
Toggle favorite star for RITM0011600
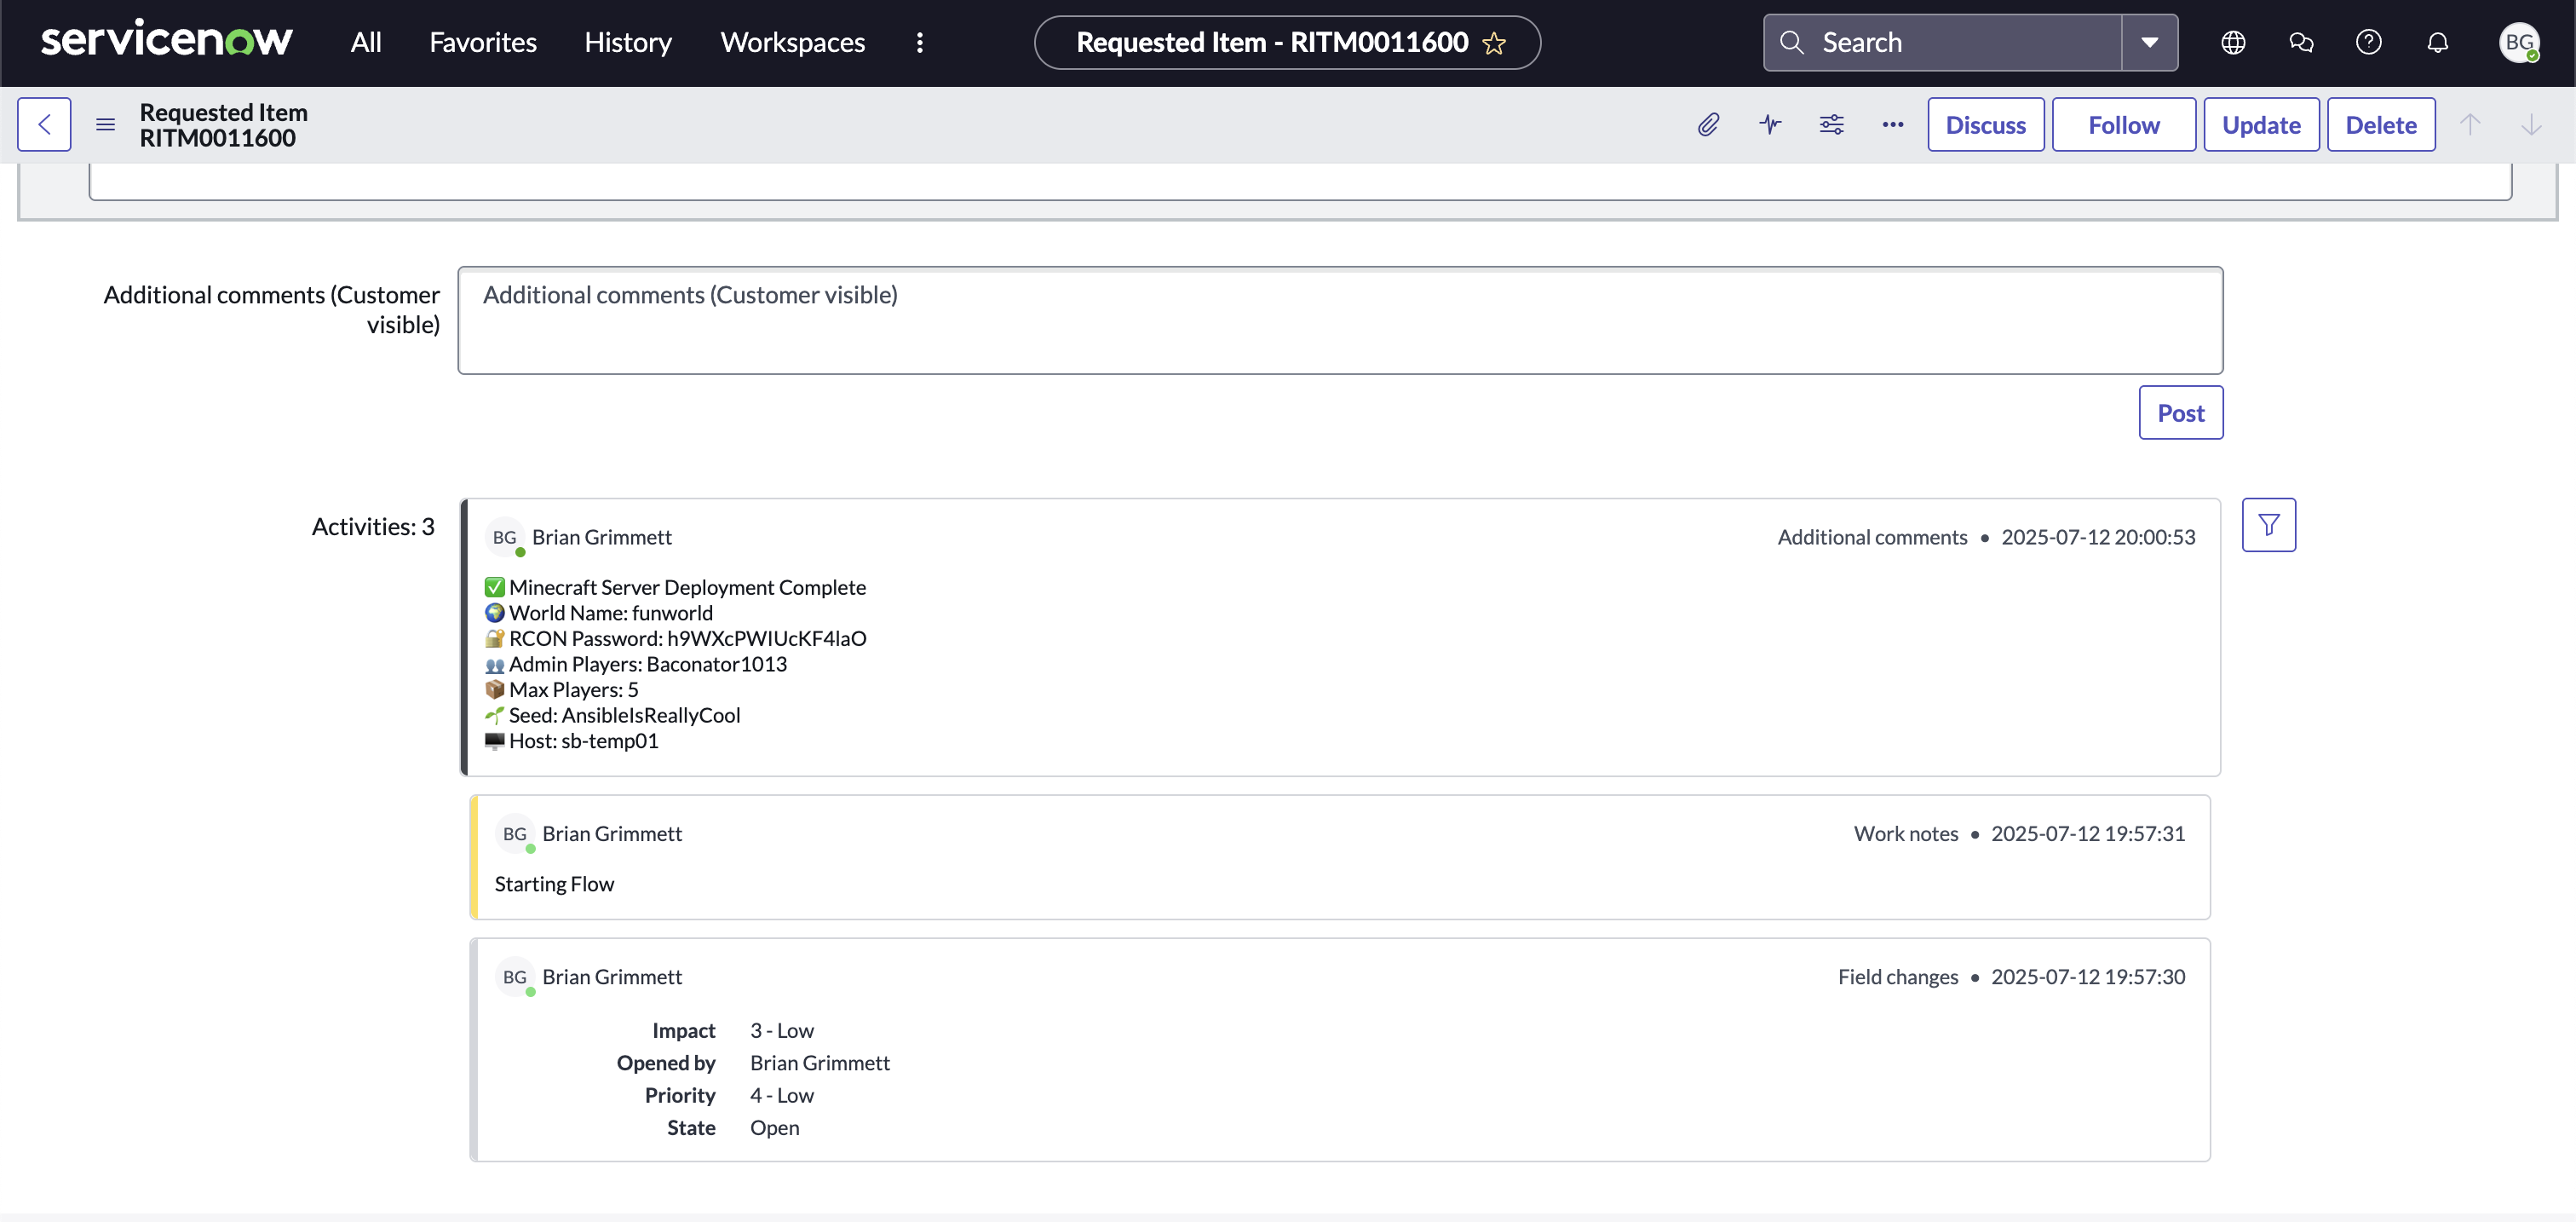[x=1494, y=43]
